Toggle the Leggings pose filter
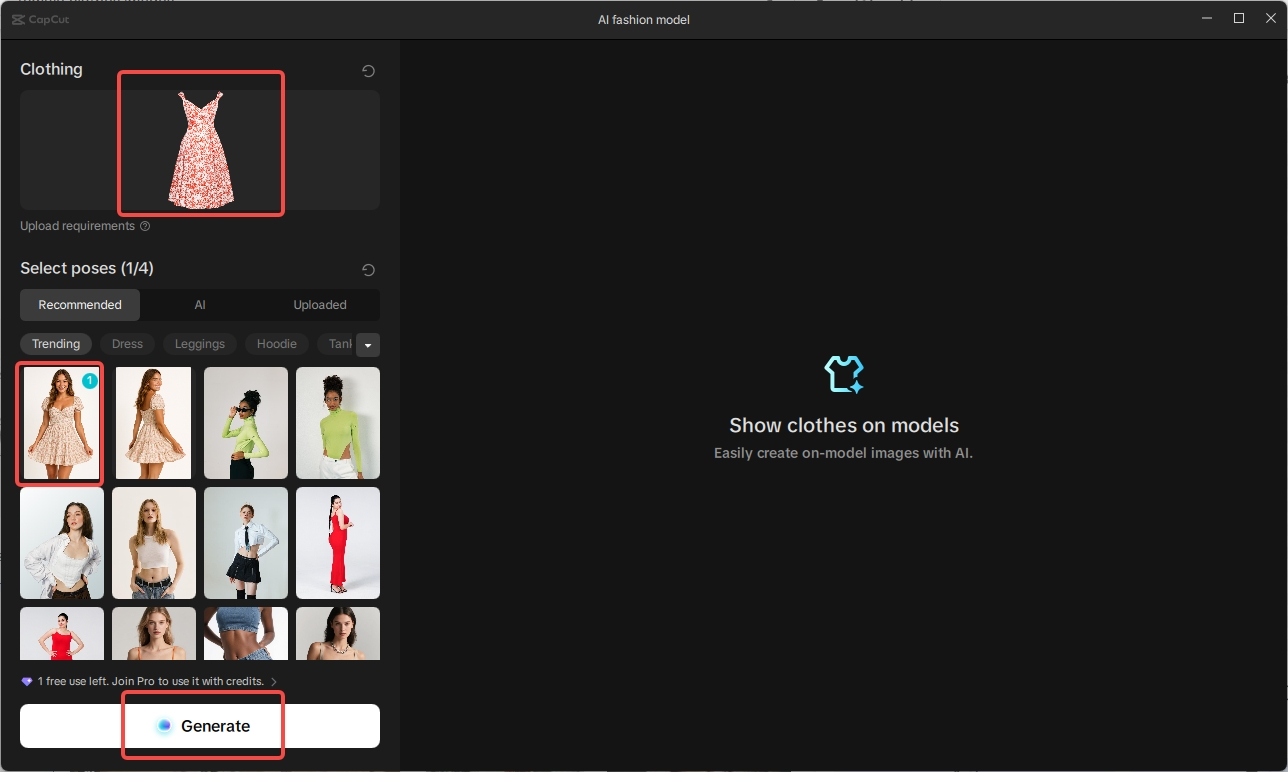The height and width of the screenshot is (772, 1288). tap(199, 343)
